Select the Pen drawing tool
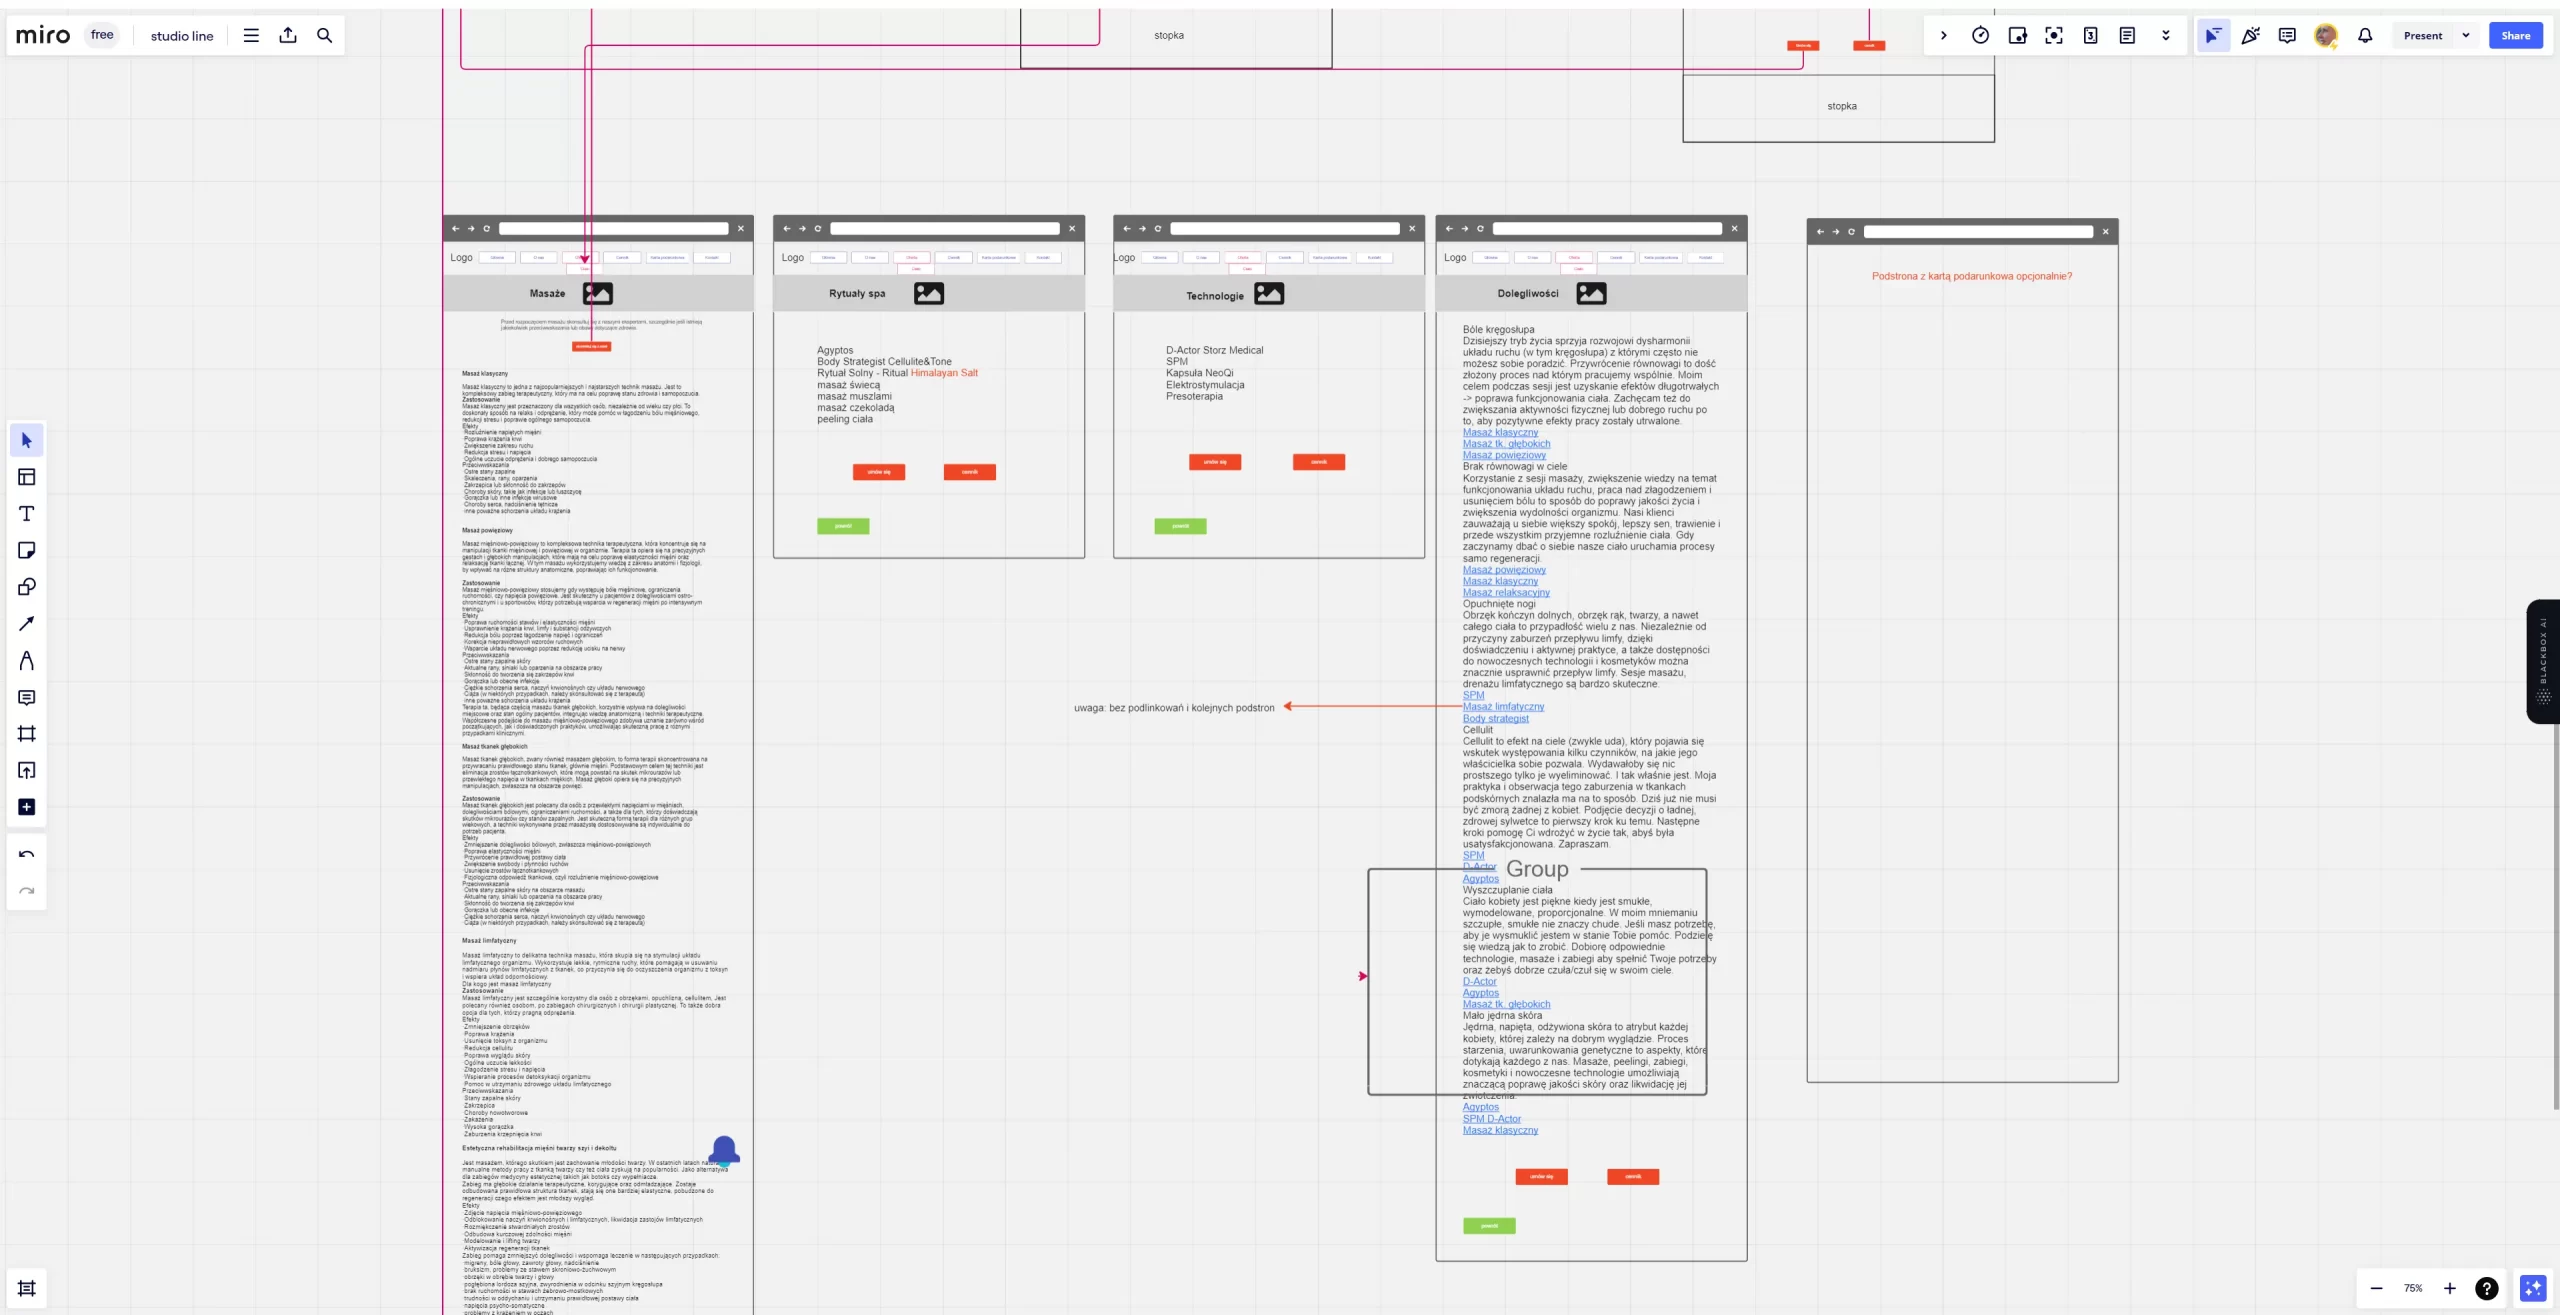This screenshot has height=1315, width=2560. [27, 661]
